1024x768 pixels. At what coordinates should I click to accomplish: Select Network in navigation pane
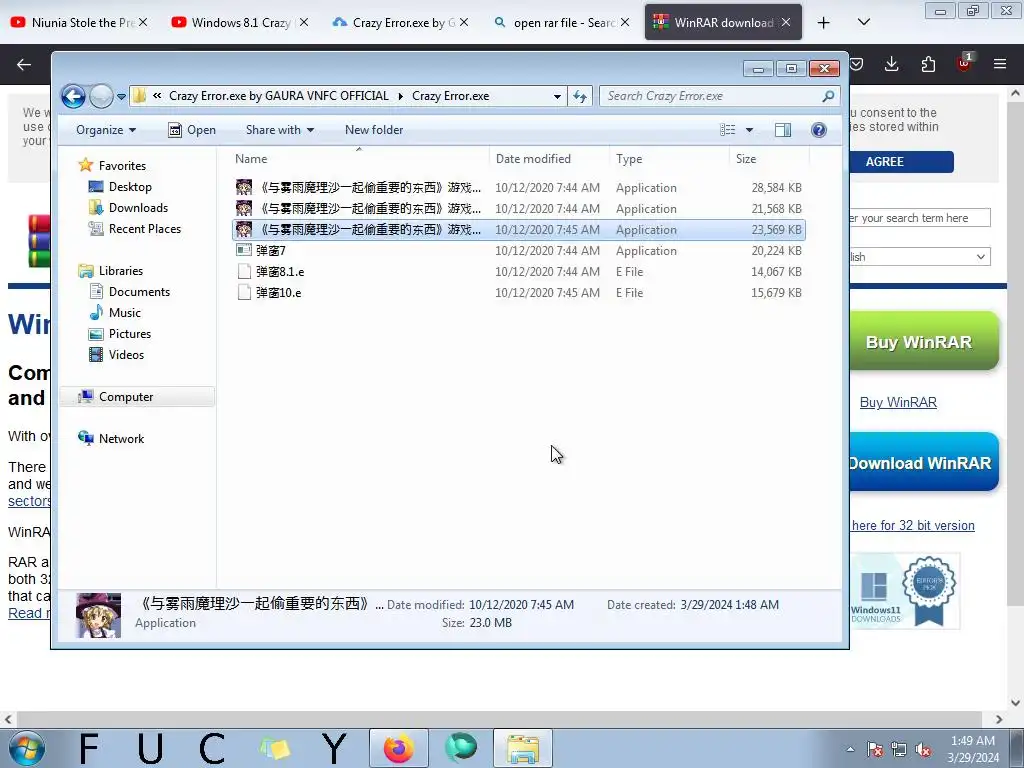click(x=121, y=438)
